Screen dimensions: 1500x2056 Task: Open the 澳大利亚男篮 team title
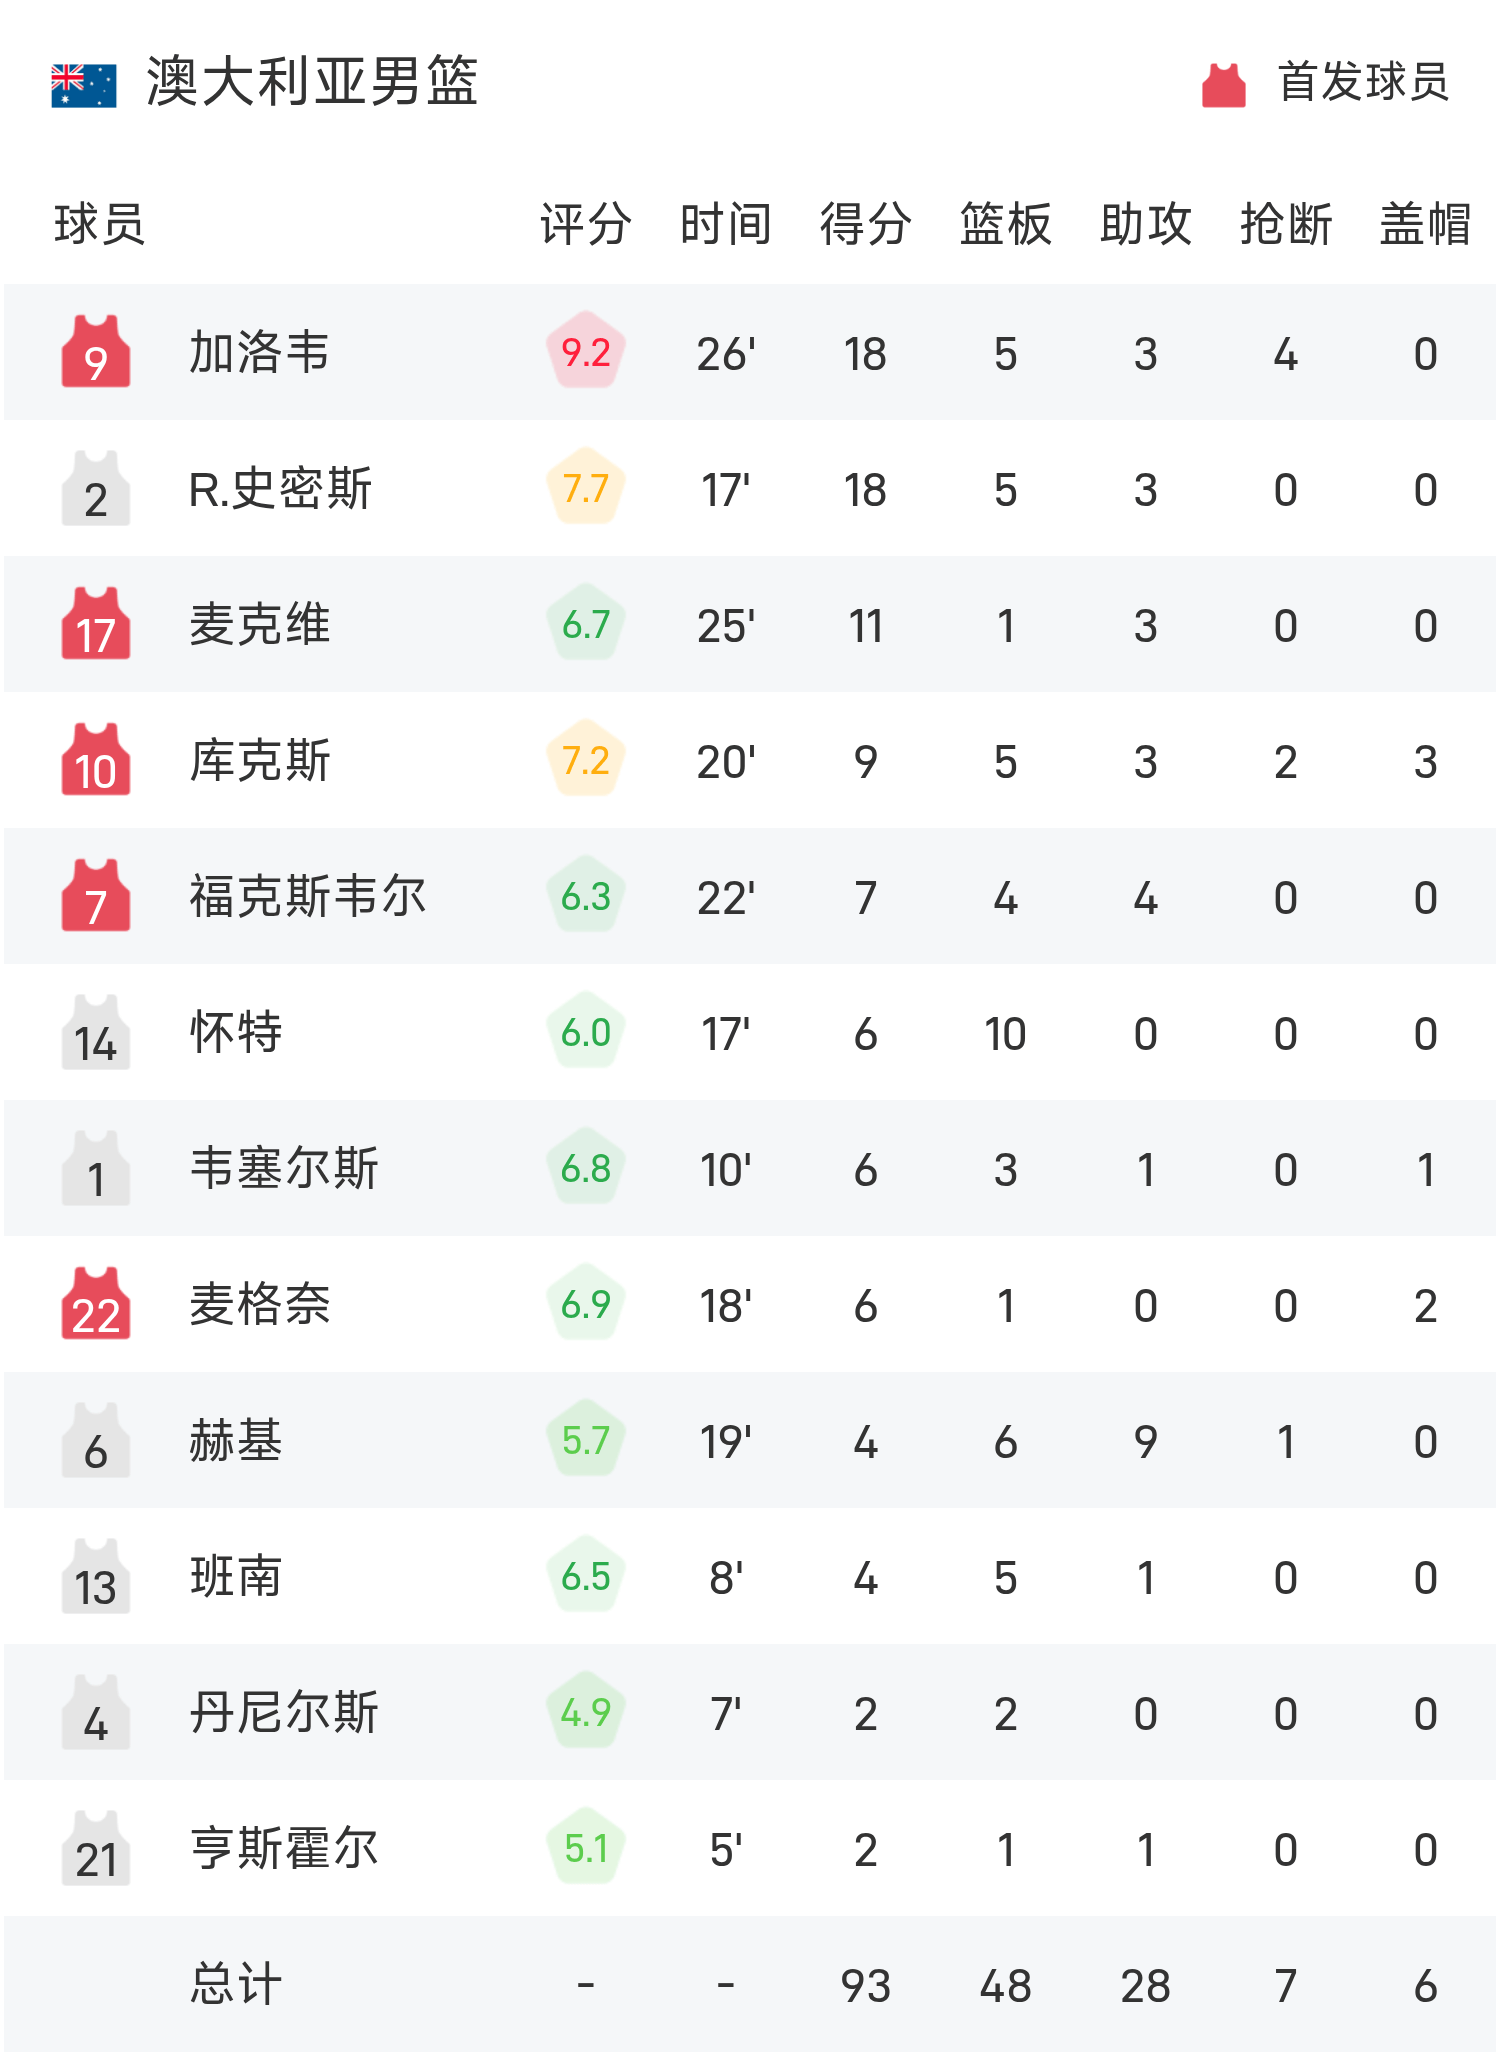point(312,82)
